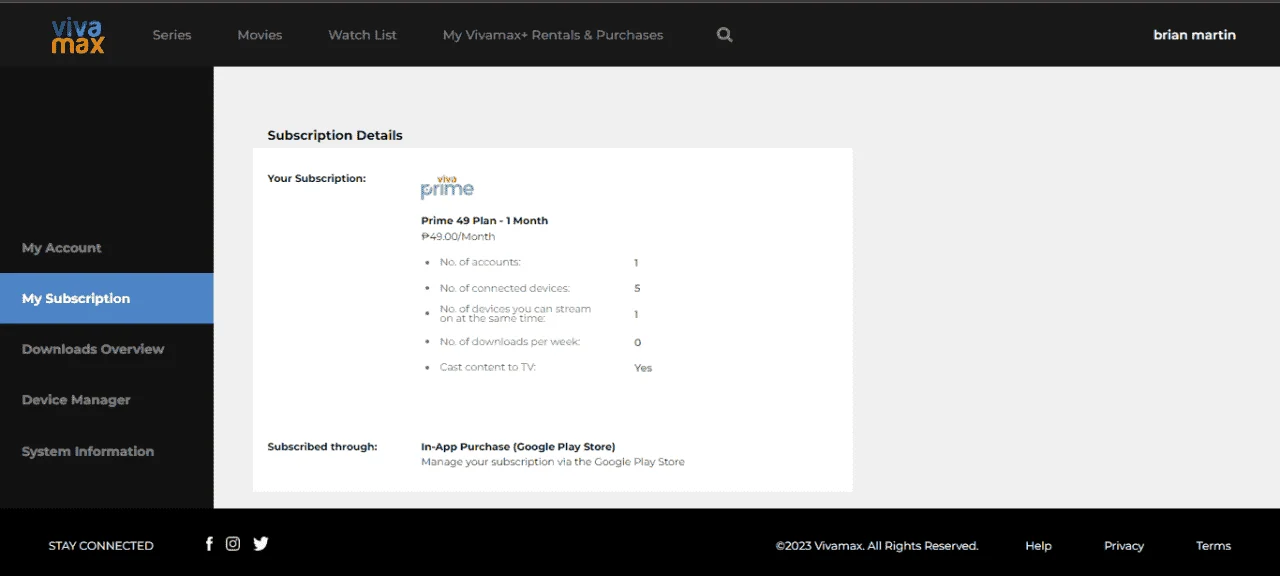Open the Terms link in footer
The image size is (1280, 576).
click(1213, 546)
